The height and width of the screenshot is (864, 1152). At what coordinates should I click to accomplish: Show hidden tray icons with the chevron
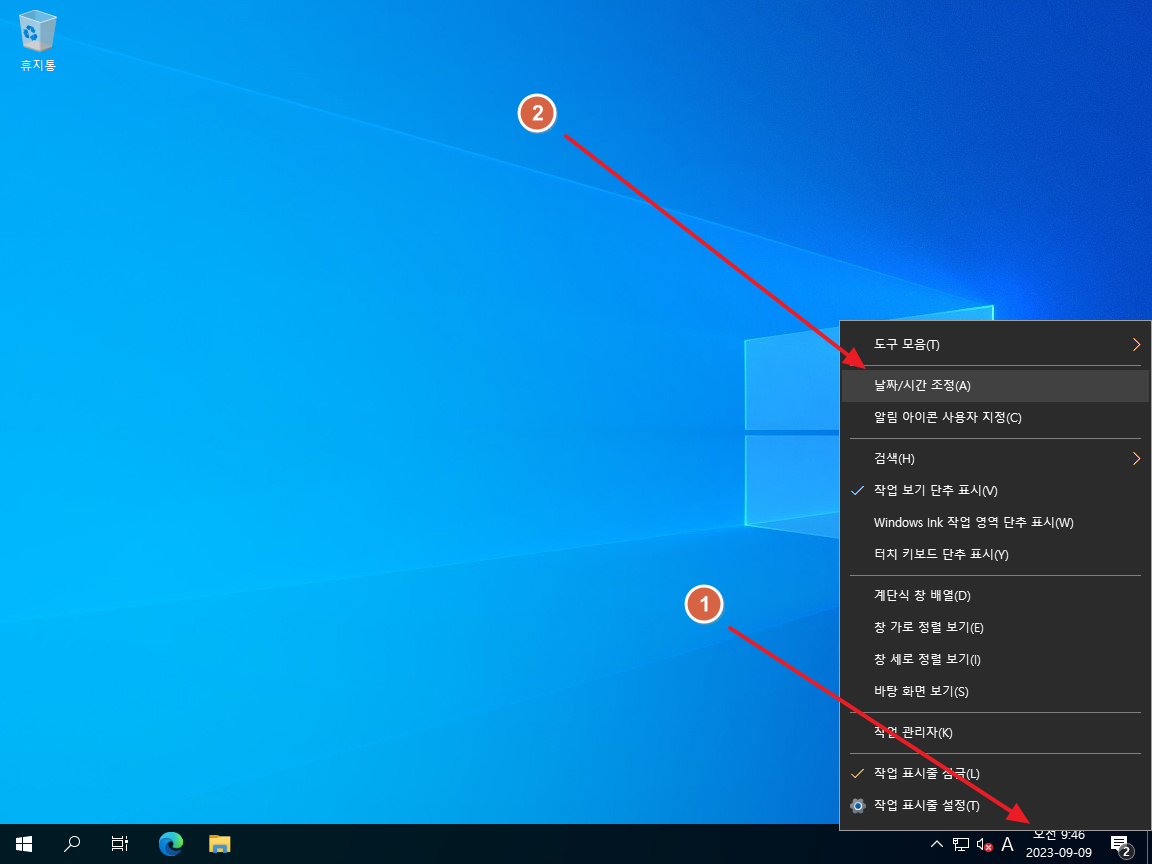[x=936, y=845]
